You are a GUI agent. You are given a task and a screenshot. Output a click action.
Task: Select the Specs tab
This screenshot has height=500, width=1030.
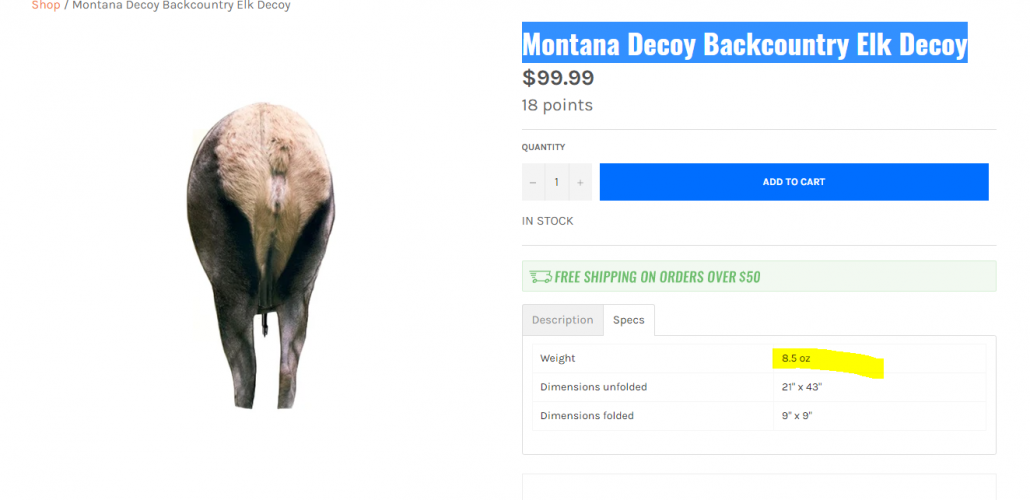(629, 320)
